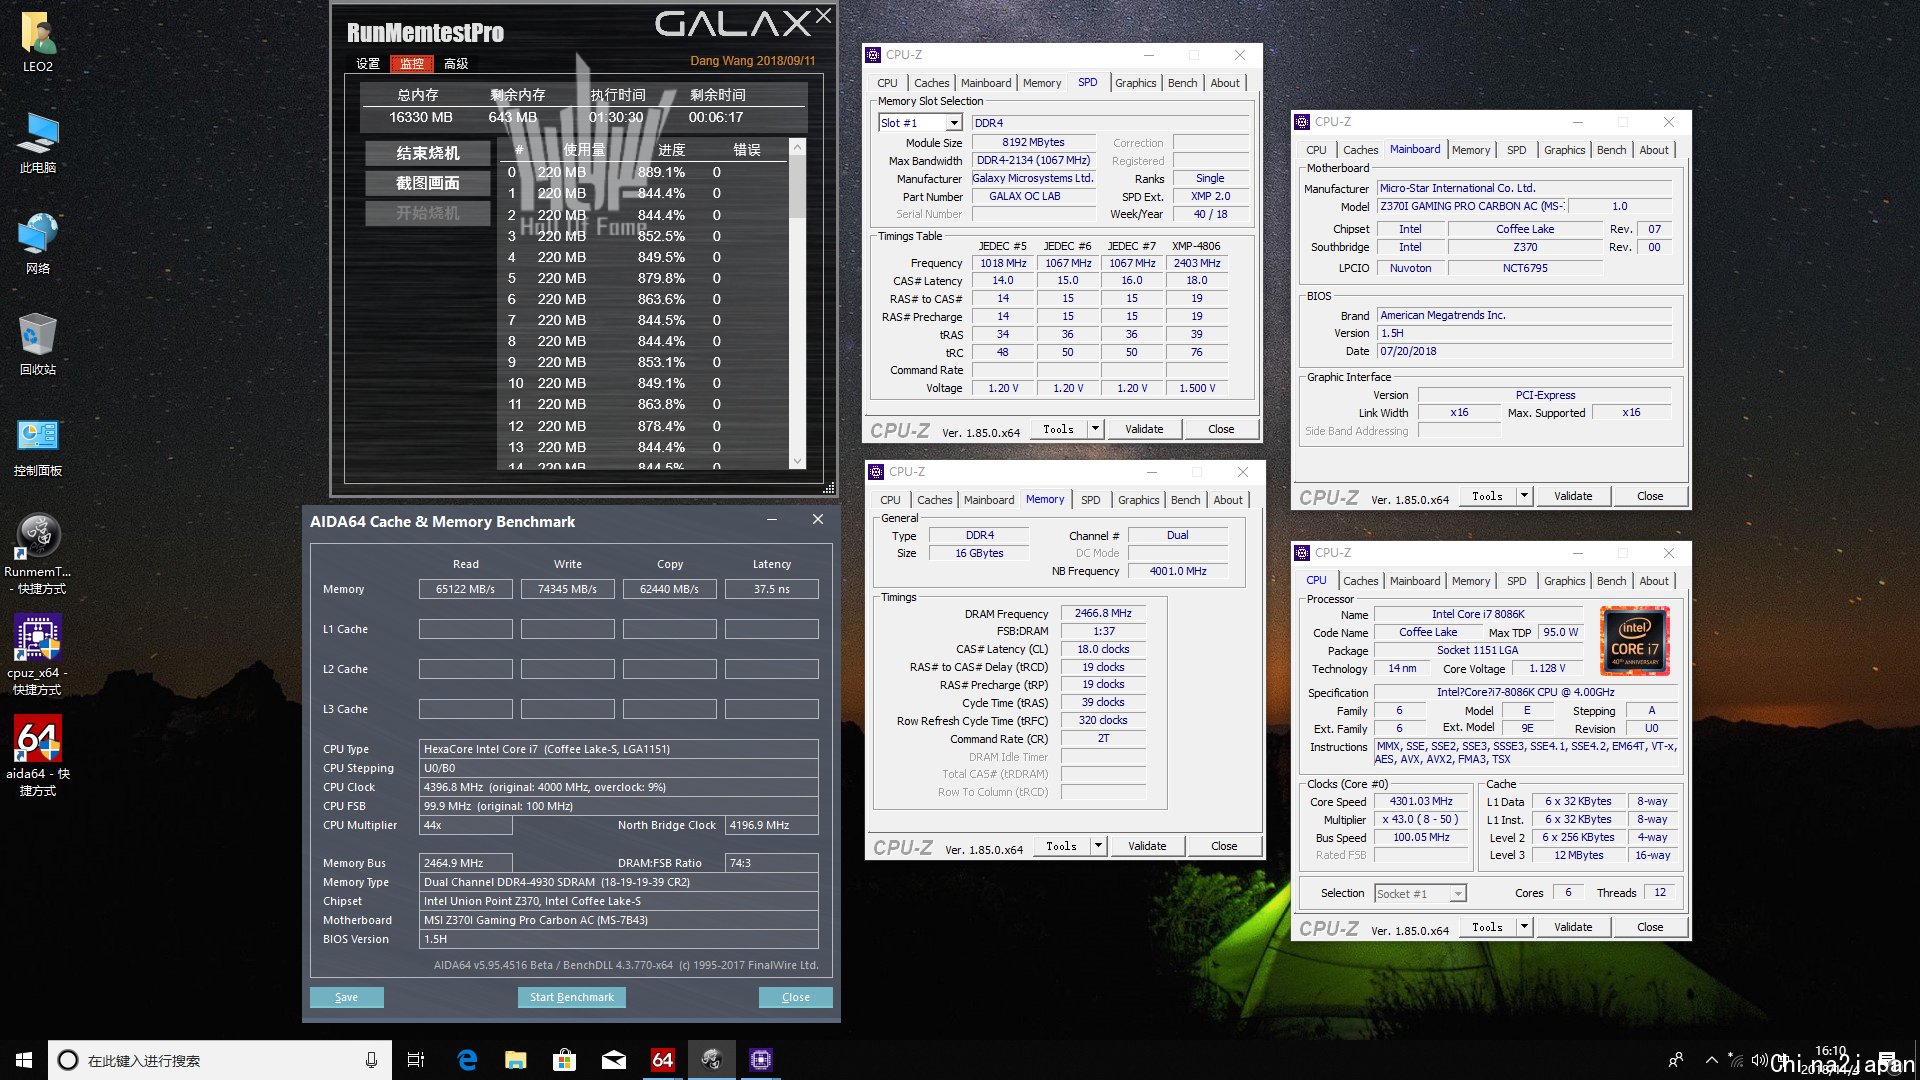This screenshot has height=1080, width=1920.
Task: Open Tools dropdown arrow in Mainboard CPU-Z window
Action: [1525, 496]
